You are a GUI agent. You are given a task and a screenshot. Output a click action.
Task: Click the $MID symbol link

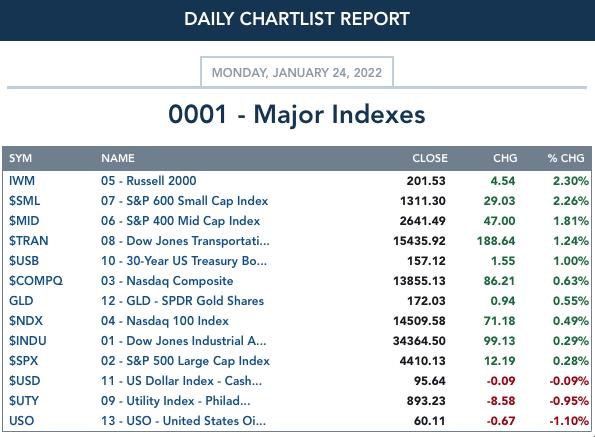click(x=24, y=221)
